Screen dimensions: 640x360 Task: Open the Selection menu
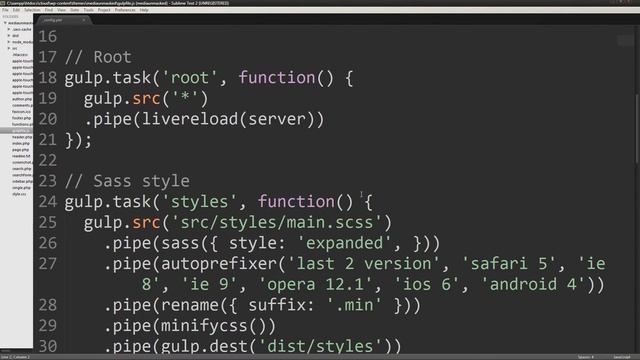[x=32, y=10]
